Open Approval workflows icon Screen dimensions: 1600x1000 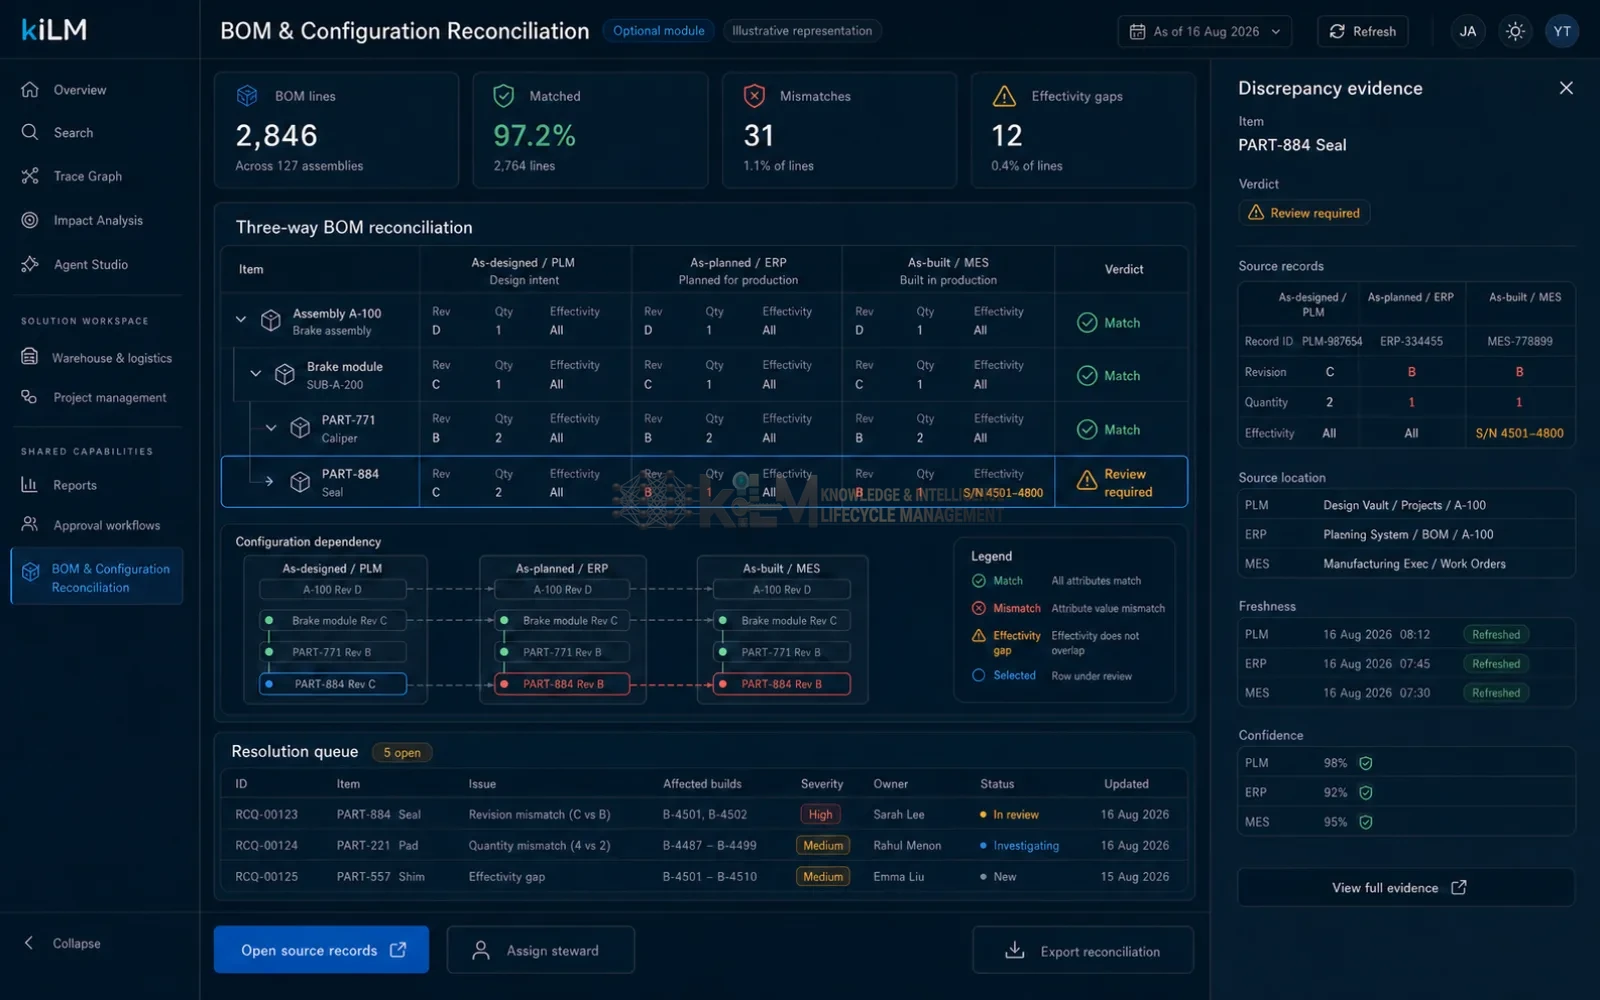30,524
